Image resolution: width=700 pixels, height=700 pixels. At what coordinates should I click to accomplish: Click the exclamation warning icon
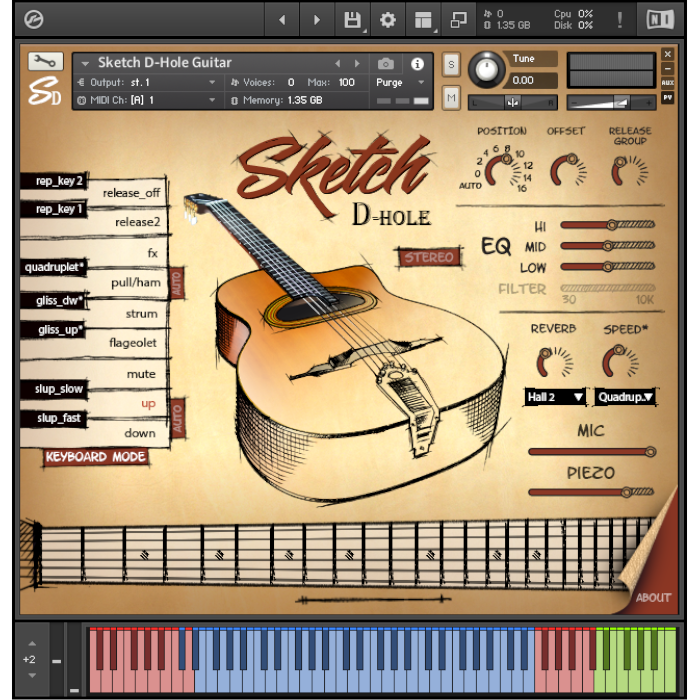pos(620,20)
